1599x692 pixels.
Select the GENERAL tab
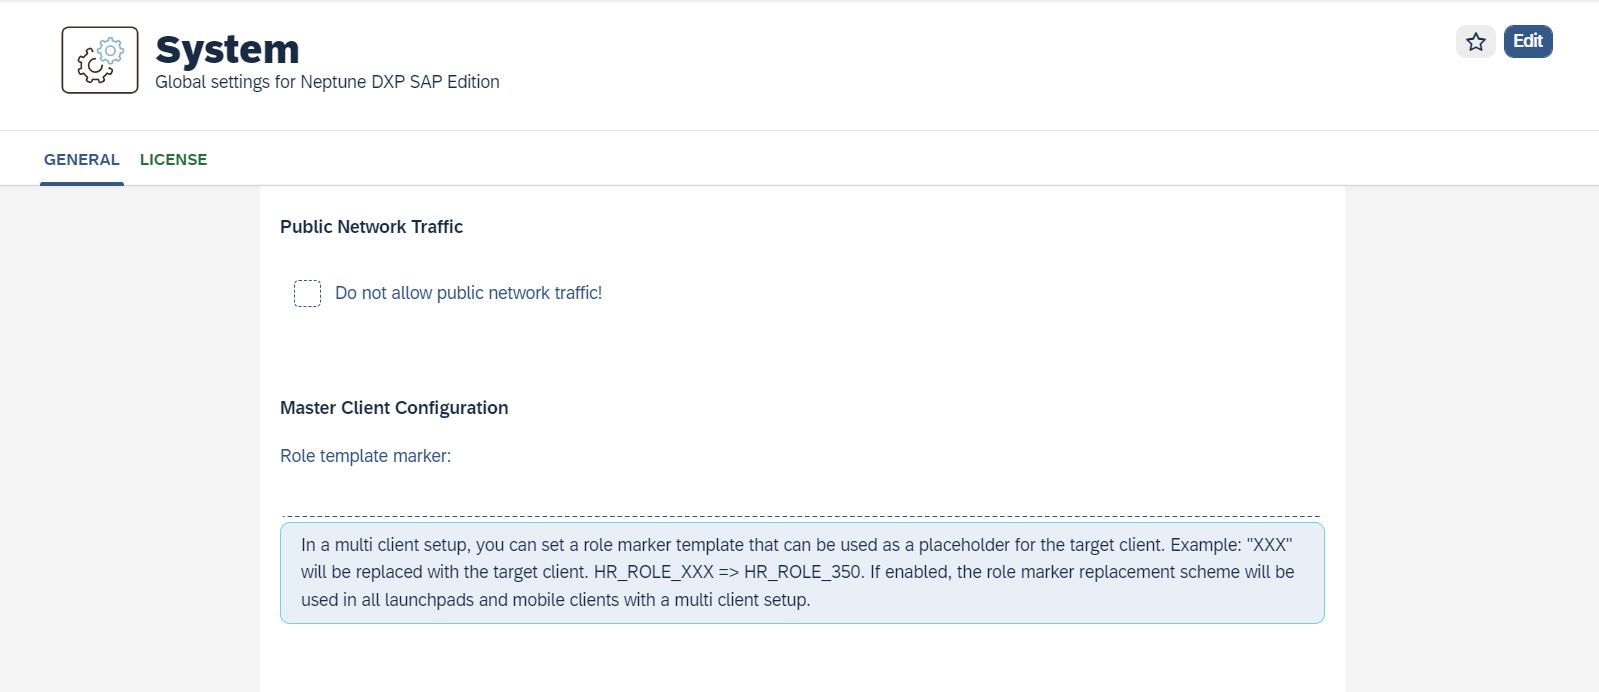click(x=82, y=160)
